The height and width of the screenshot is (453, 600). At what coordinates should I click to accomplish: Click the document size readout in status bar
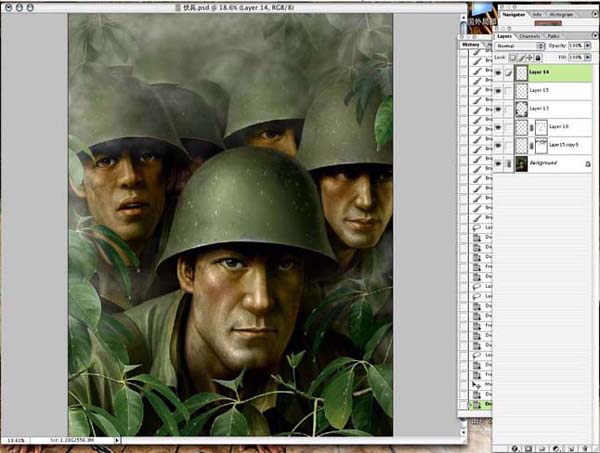coord(72,440)
